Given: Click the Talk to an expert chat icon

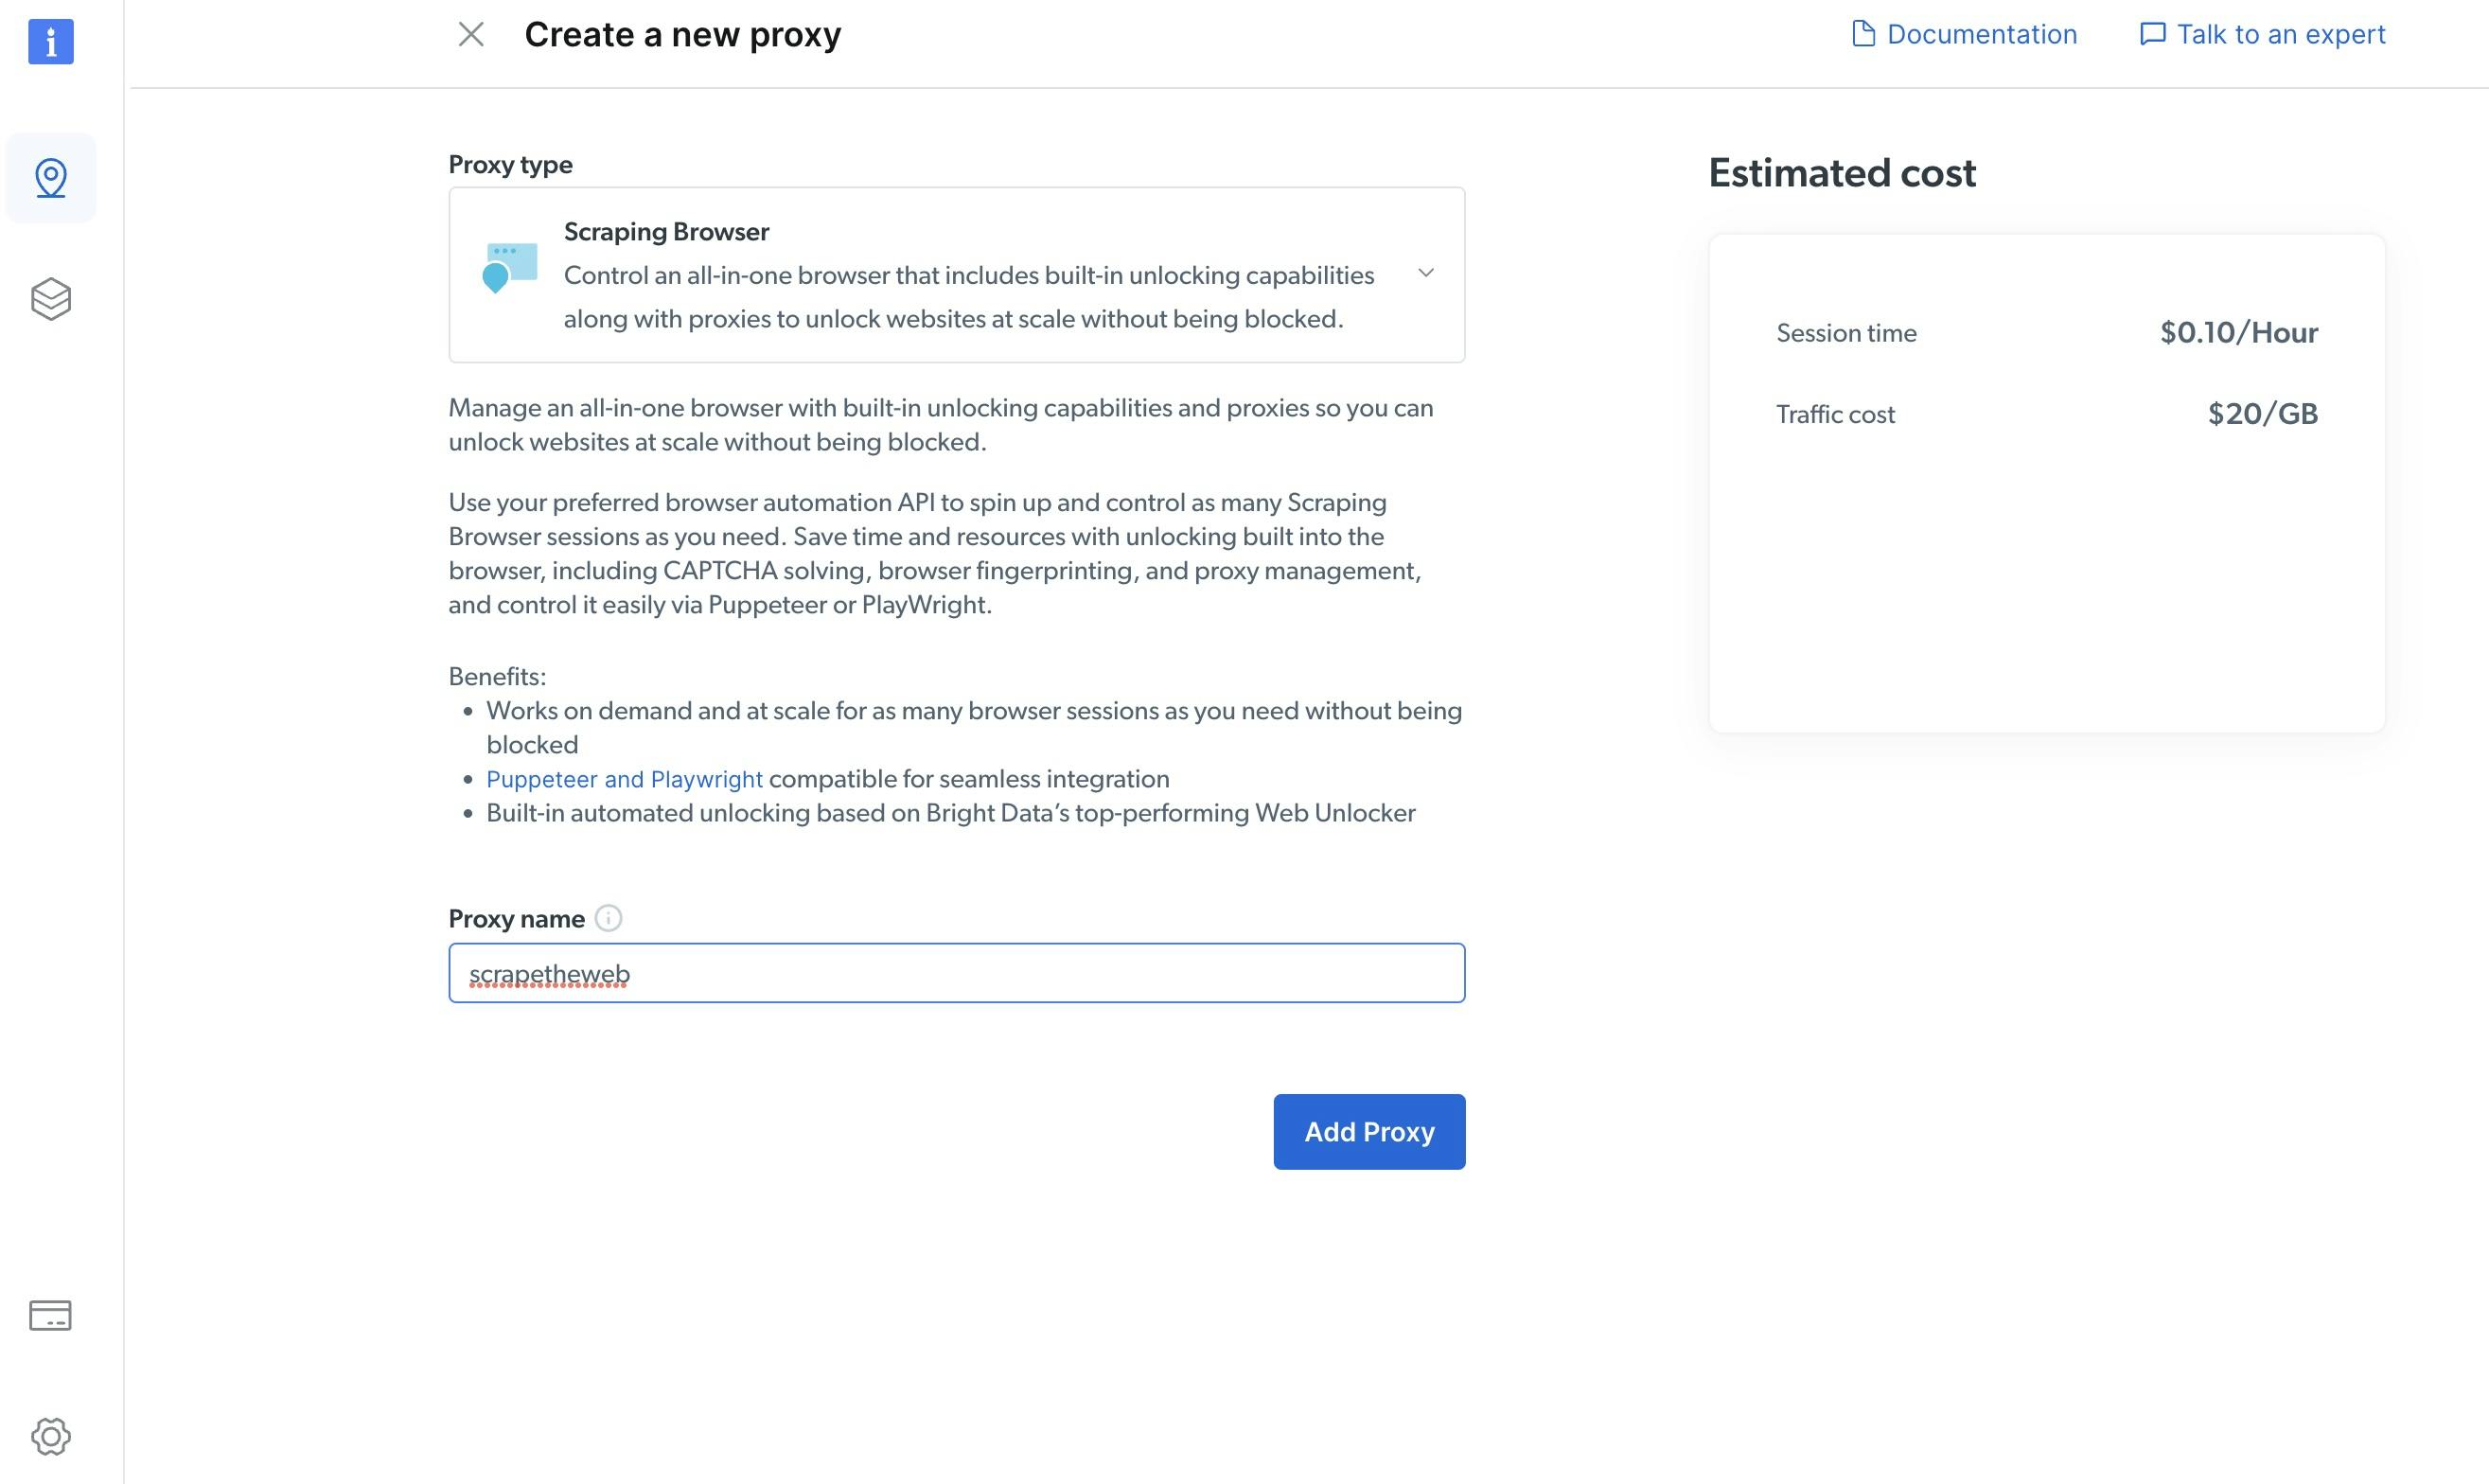Looking at the screenshot, I should pyautogui.click(x=2152, y=34).
